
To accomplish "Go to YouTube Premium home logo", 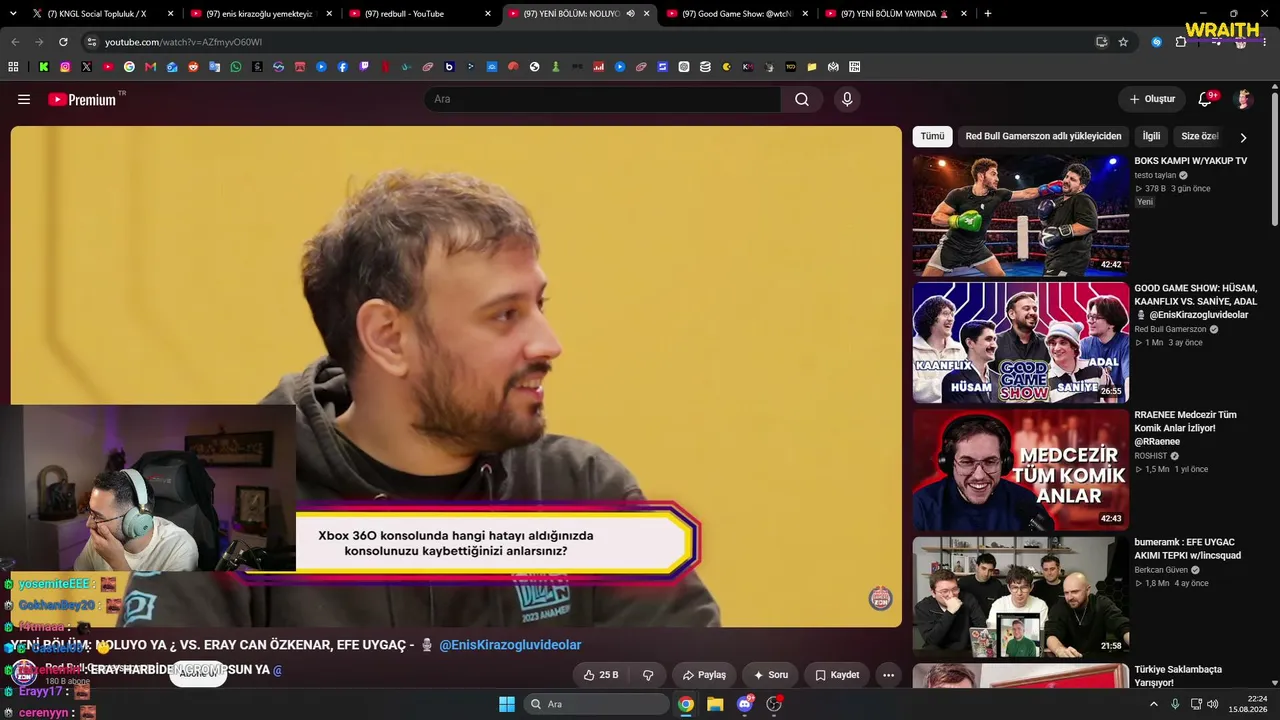I will tap(83, 99).
